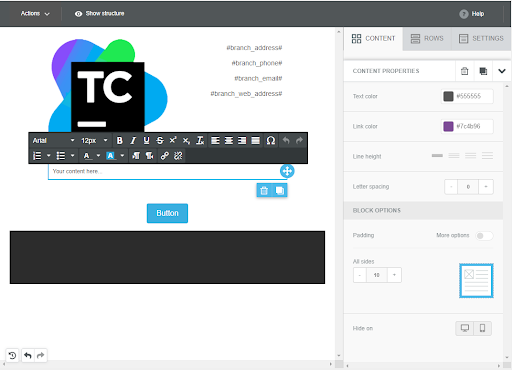Click the blue move handle on text block

tap(287, 171)
